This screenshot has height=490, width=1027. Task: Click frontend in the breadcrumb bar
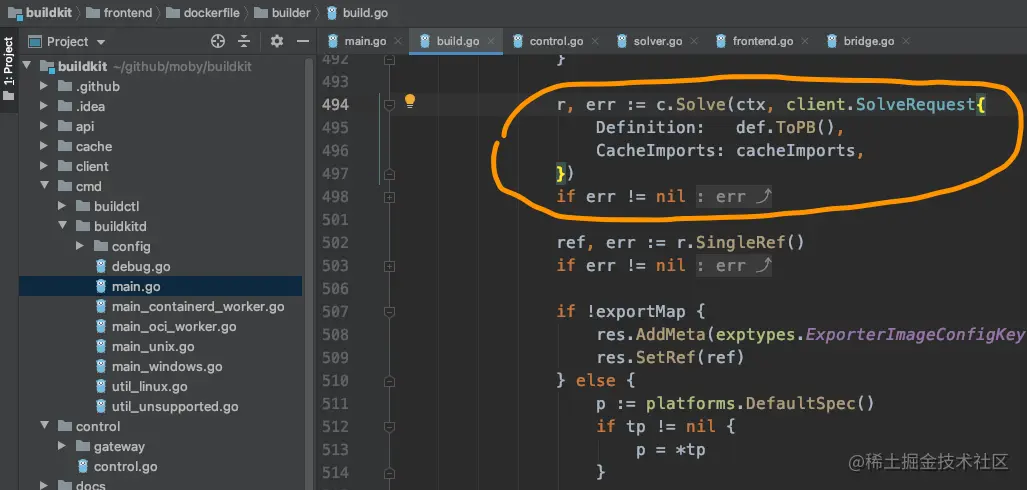click(x=119, y=12)
